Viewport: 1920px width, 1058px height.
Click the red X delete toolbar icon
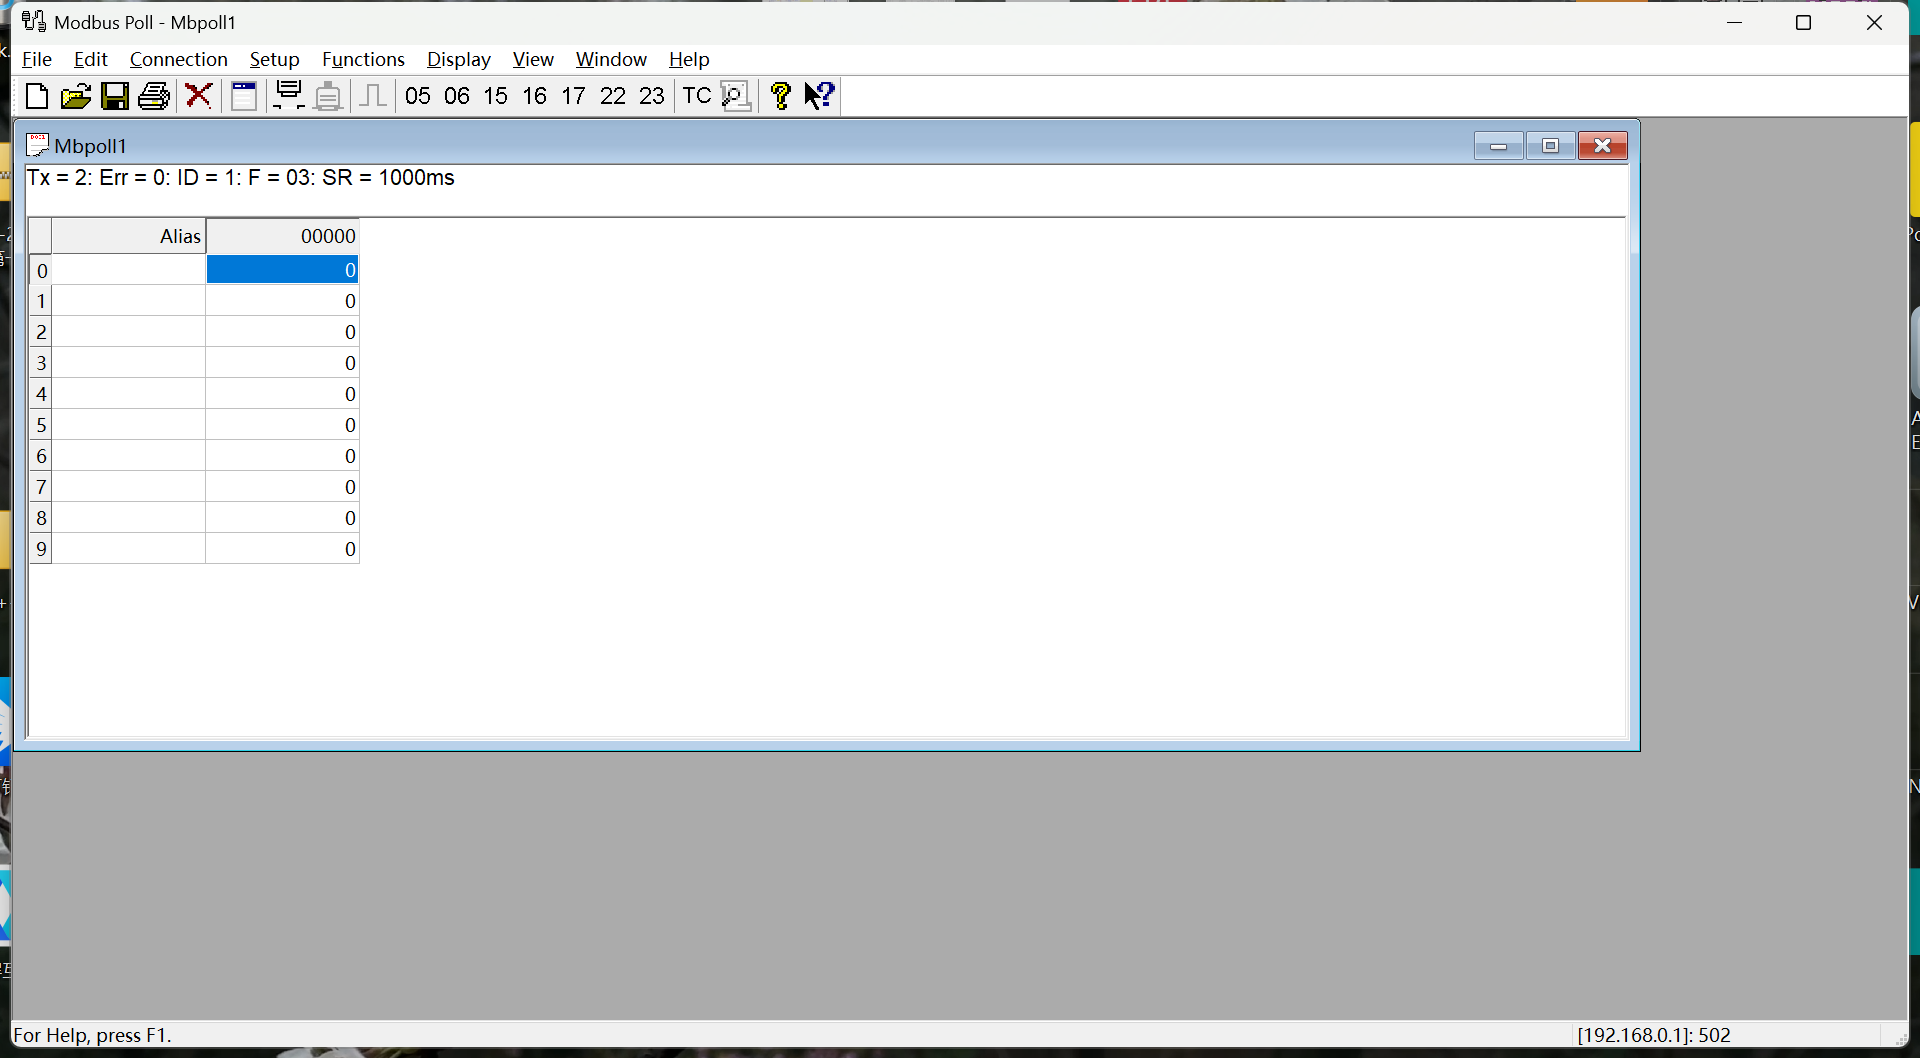pos(199,96)
